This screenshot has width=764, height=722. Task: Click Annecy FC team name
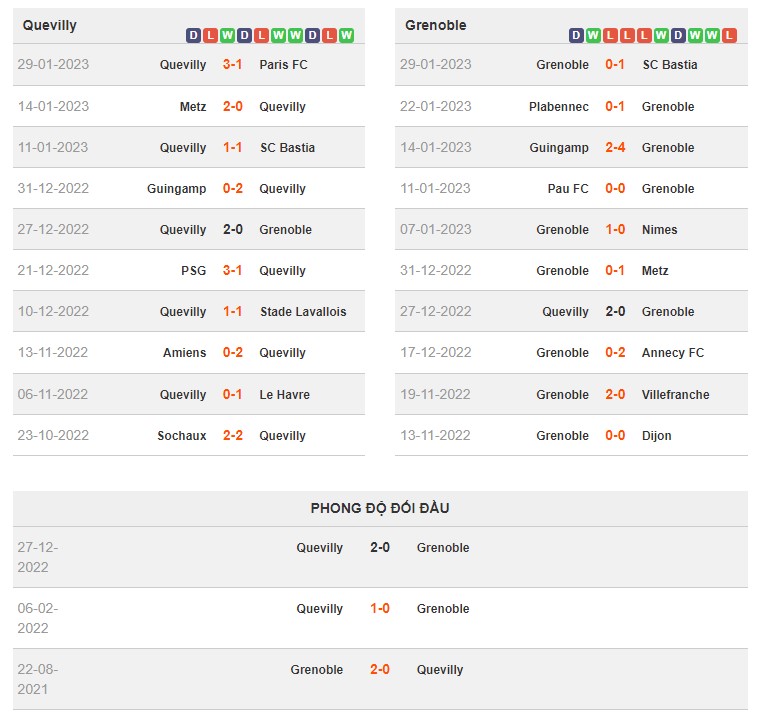coord(672,352)
